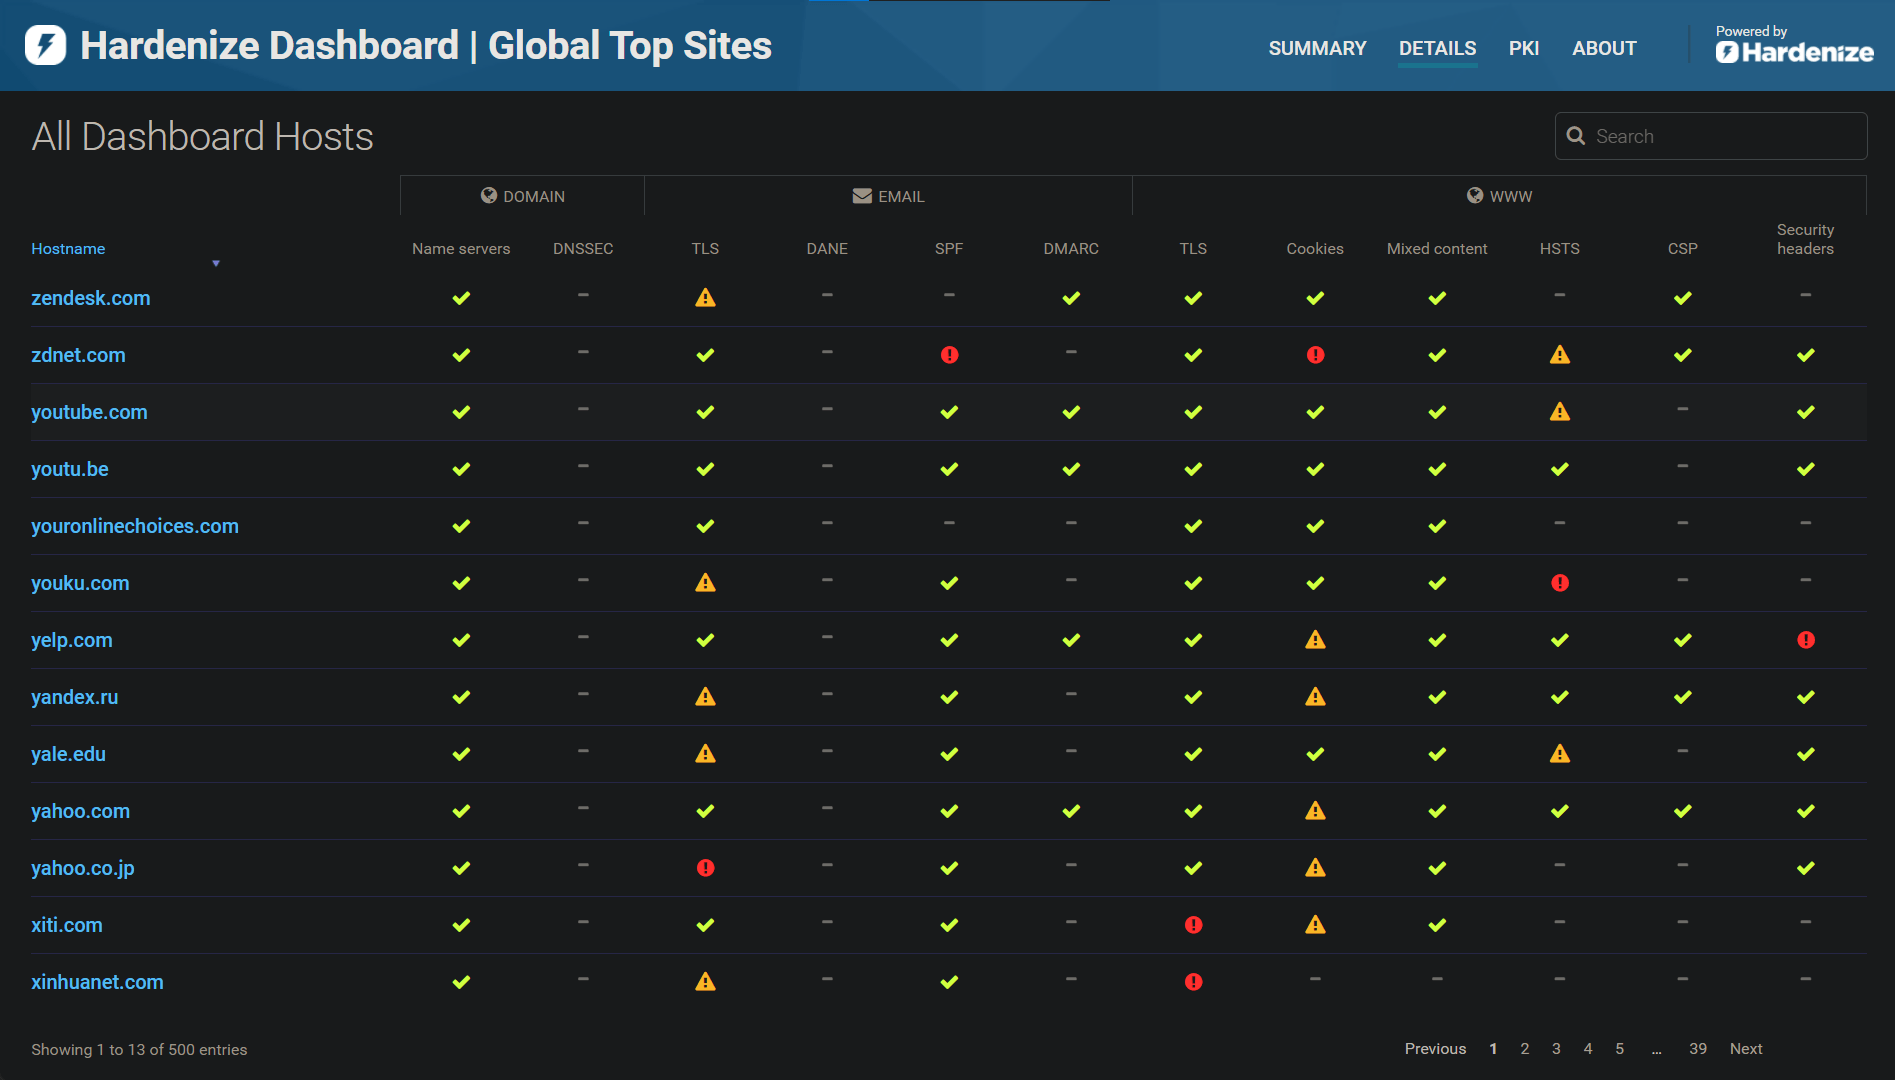
Task: Toggle the Hostname column sort arrow
Action: pos(216,262)
